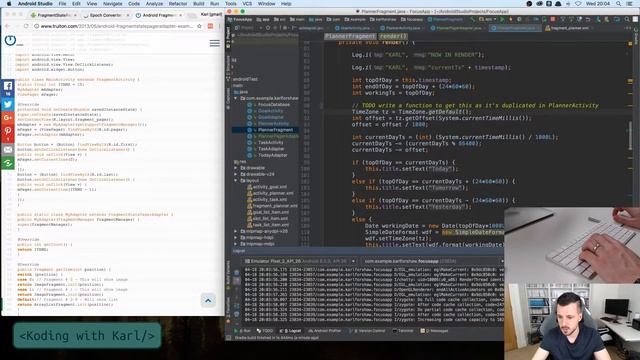The image size is (640, 360).
Task: Open the Version Control tool window
Action: (x=367, y=331)
